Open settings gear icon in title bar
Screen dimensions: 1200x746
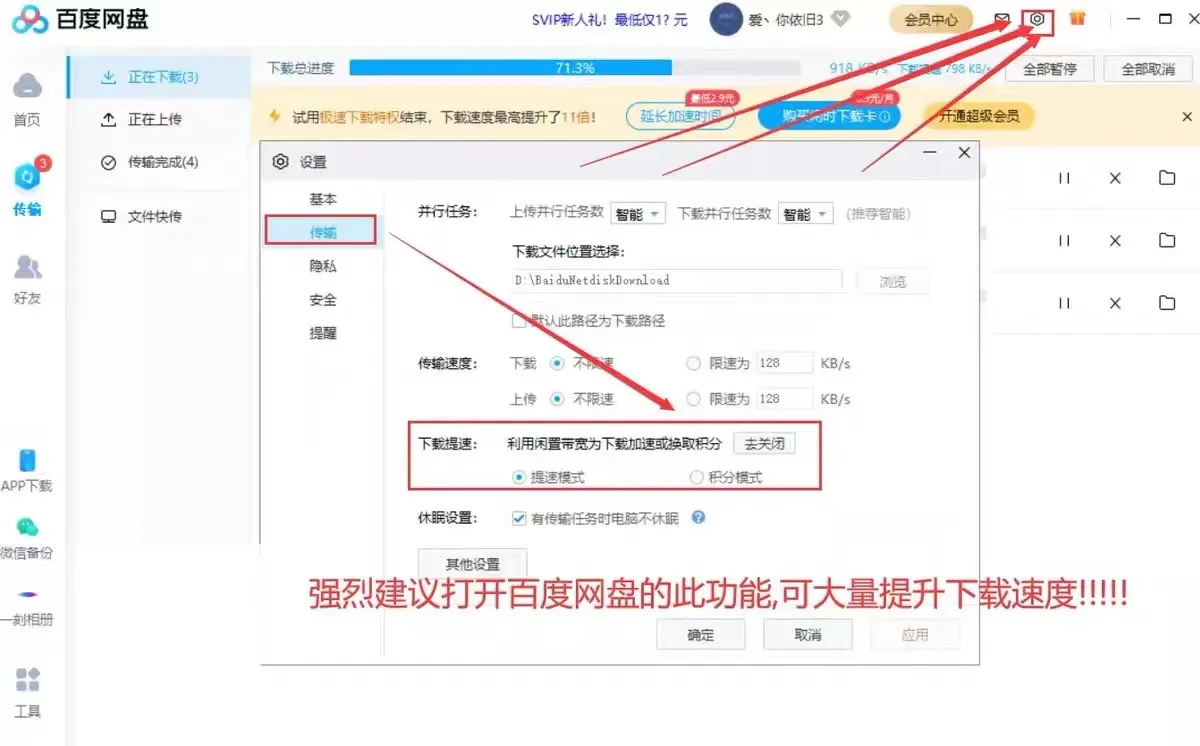click(x=1038, y=19)
